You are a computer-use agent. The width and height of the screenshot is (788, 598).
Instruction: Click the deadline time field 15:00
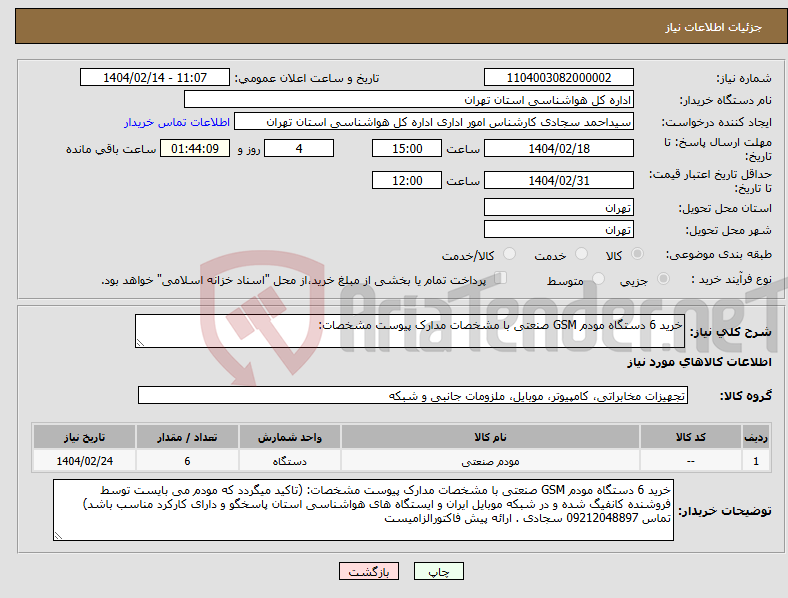(407, 148)
